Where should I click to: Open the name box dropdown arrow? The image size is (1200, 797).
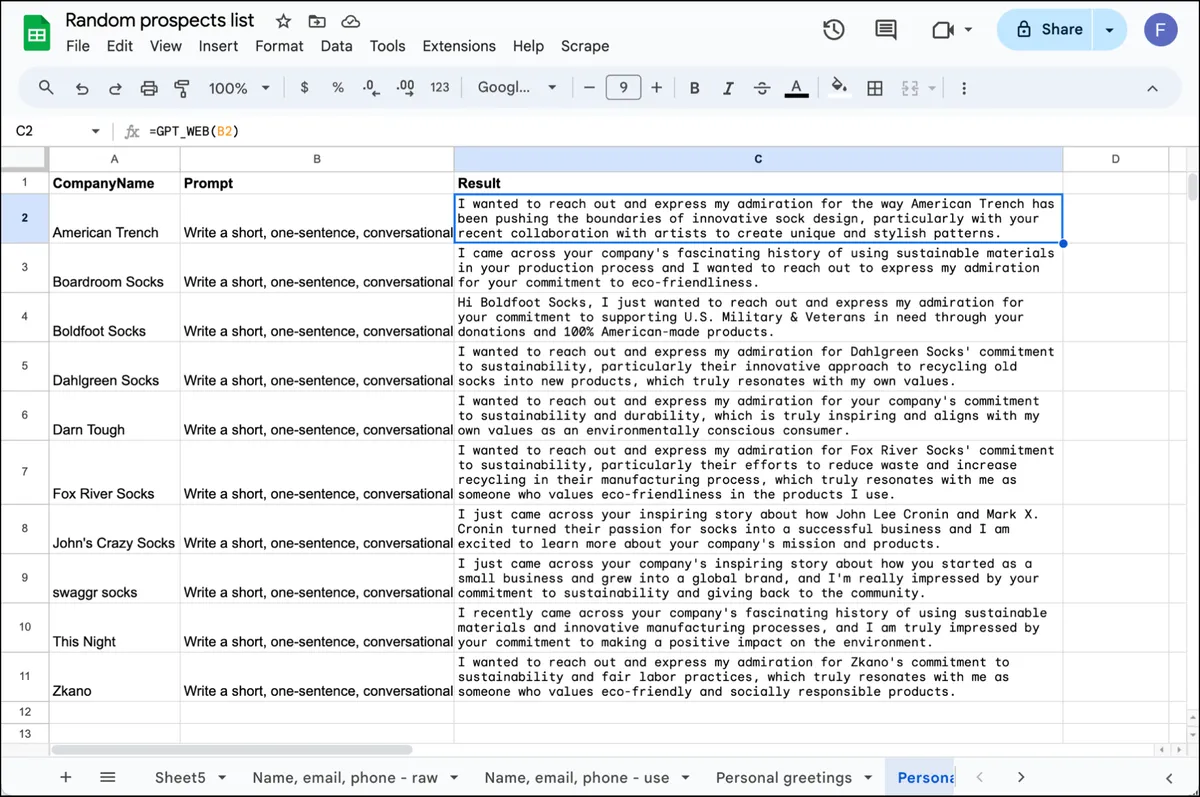coord(96,131)
